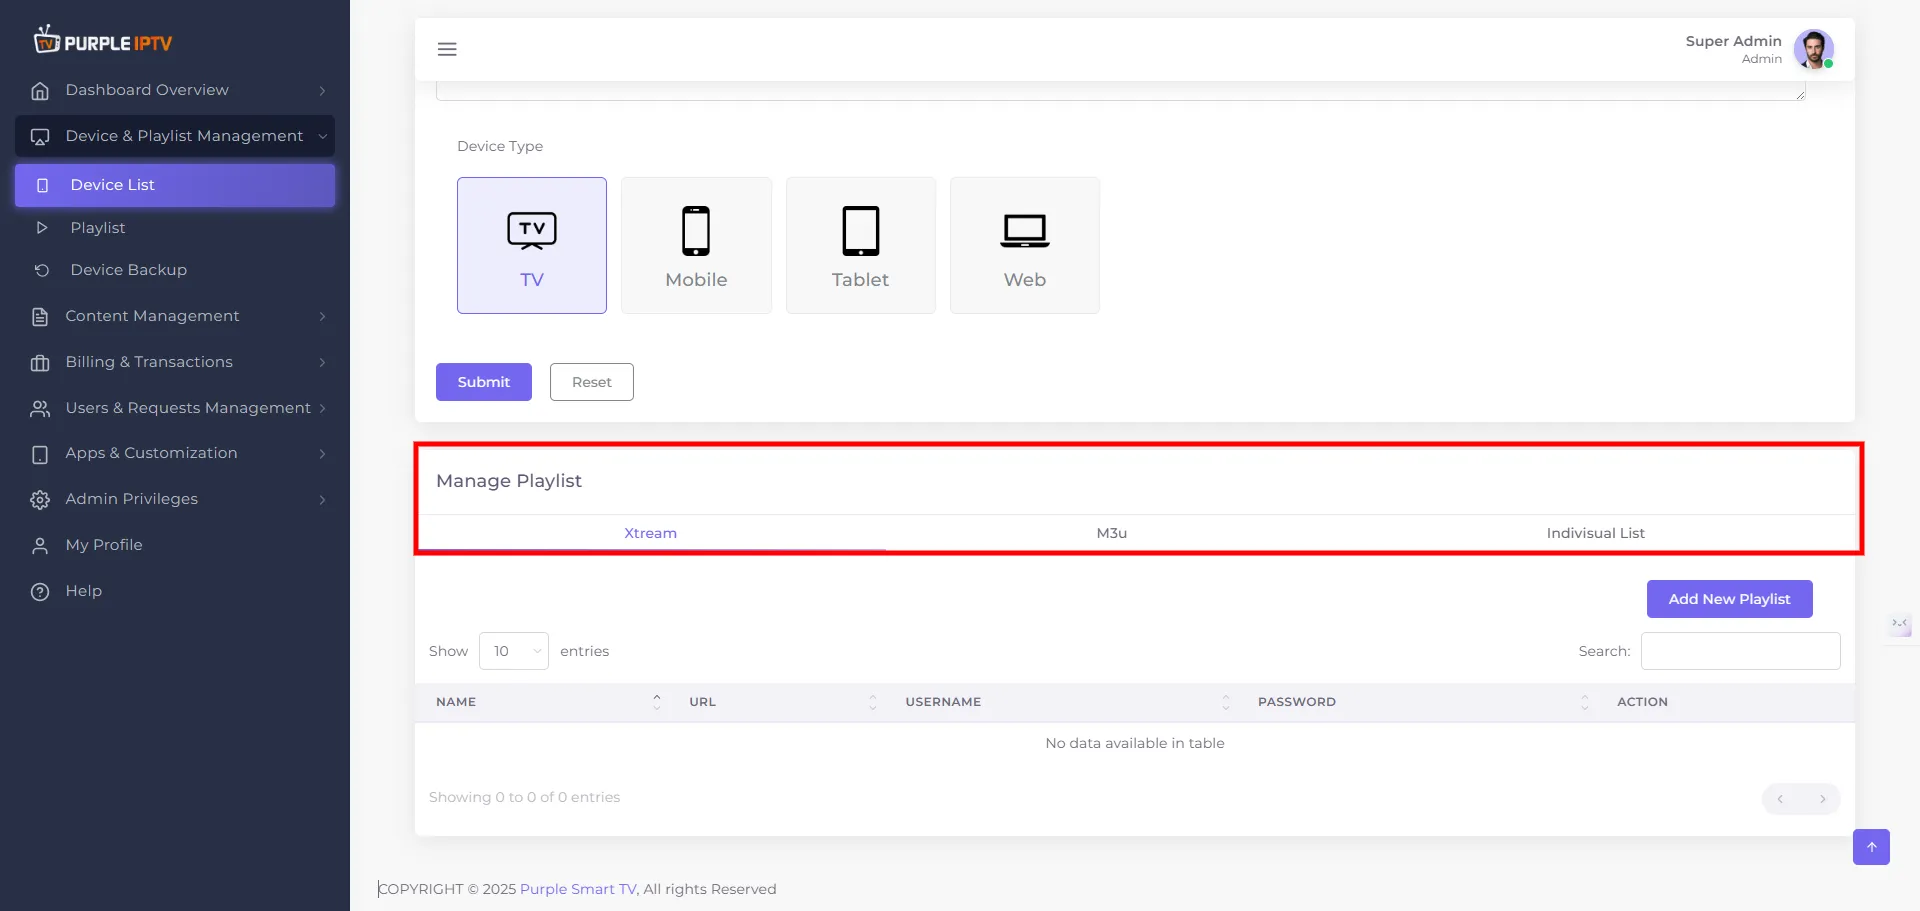Switch to the M3u tab
This screenshot has height=911, width=1920.
[x=1112, y=533]
